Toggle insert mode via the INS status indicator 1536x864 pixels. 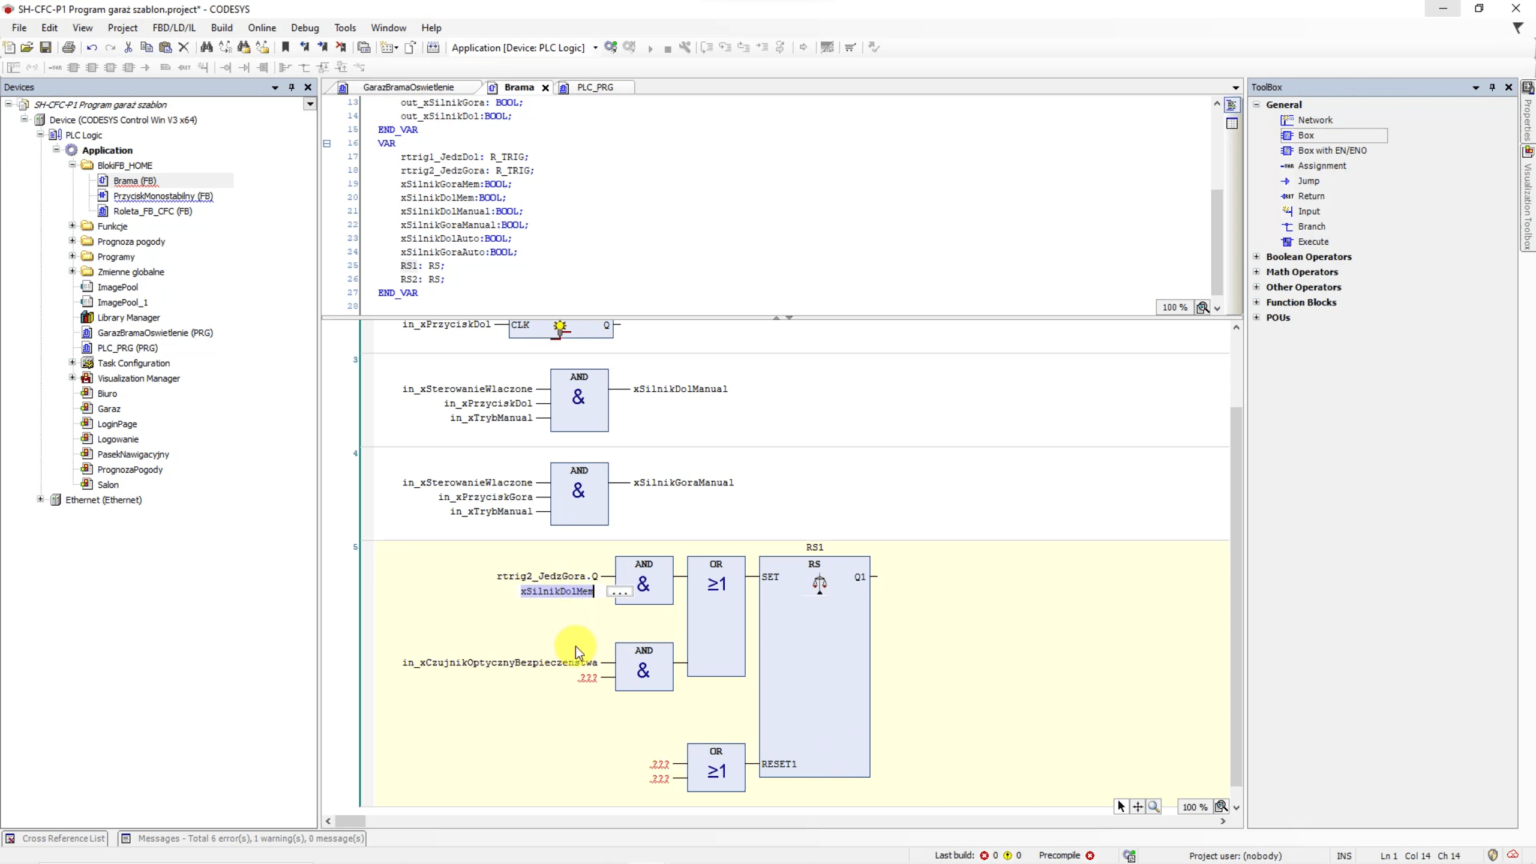tap(1345, 855)
